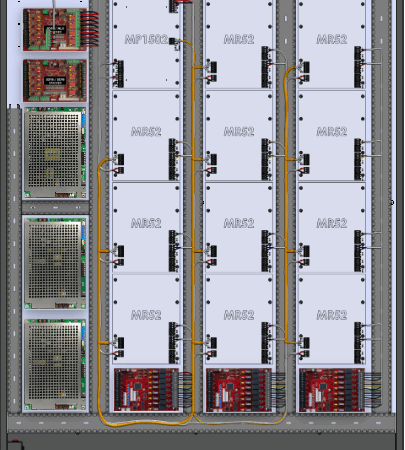Select the MP1502 controller module
Viewport: 405px width, 450px height.
point(146,44)
